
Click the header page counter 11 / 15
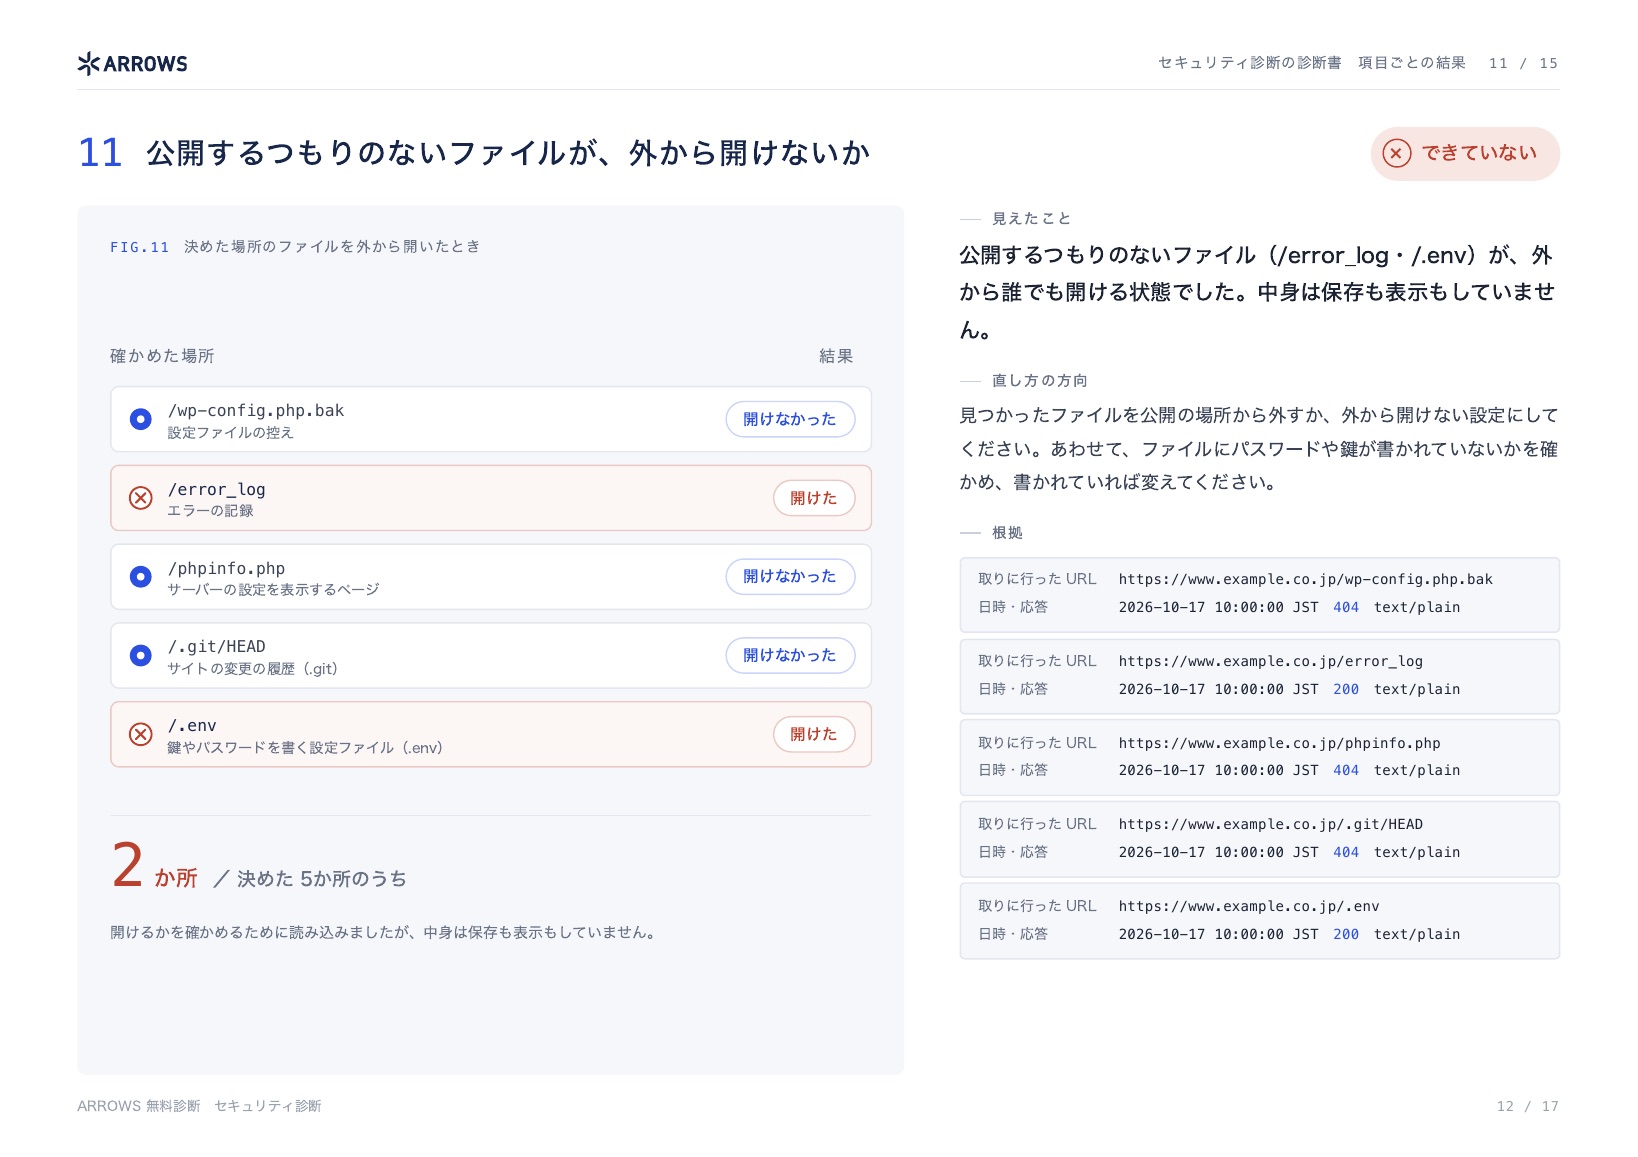tap(1523, 63)
